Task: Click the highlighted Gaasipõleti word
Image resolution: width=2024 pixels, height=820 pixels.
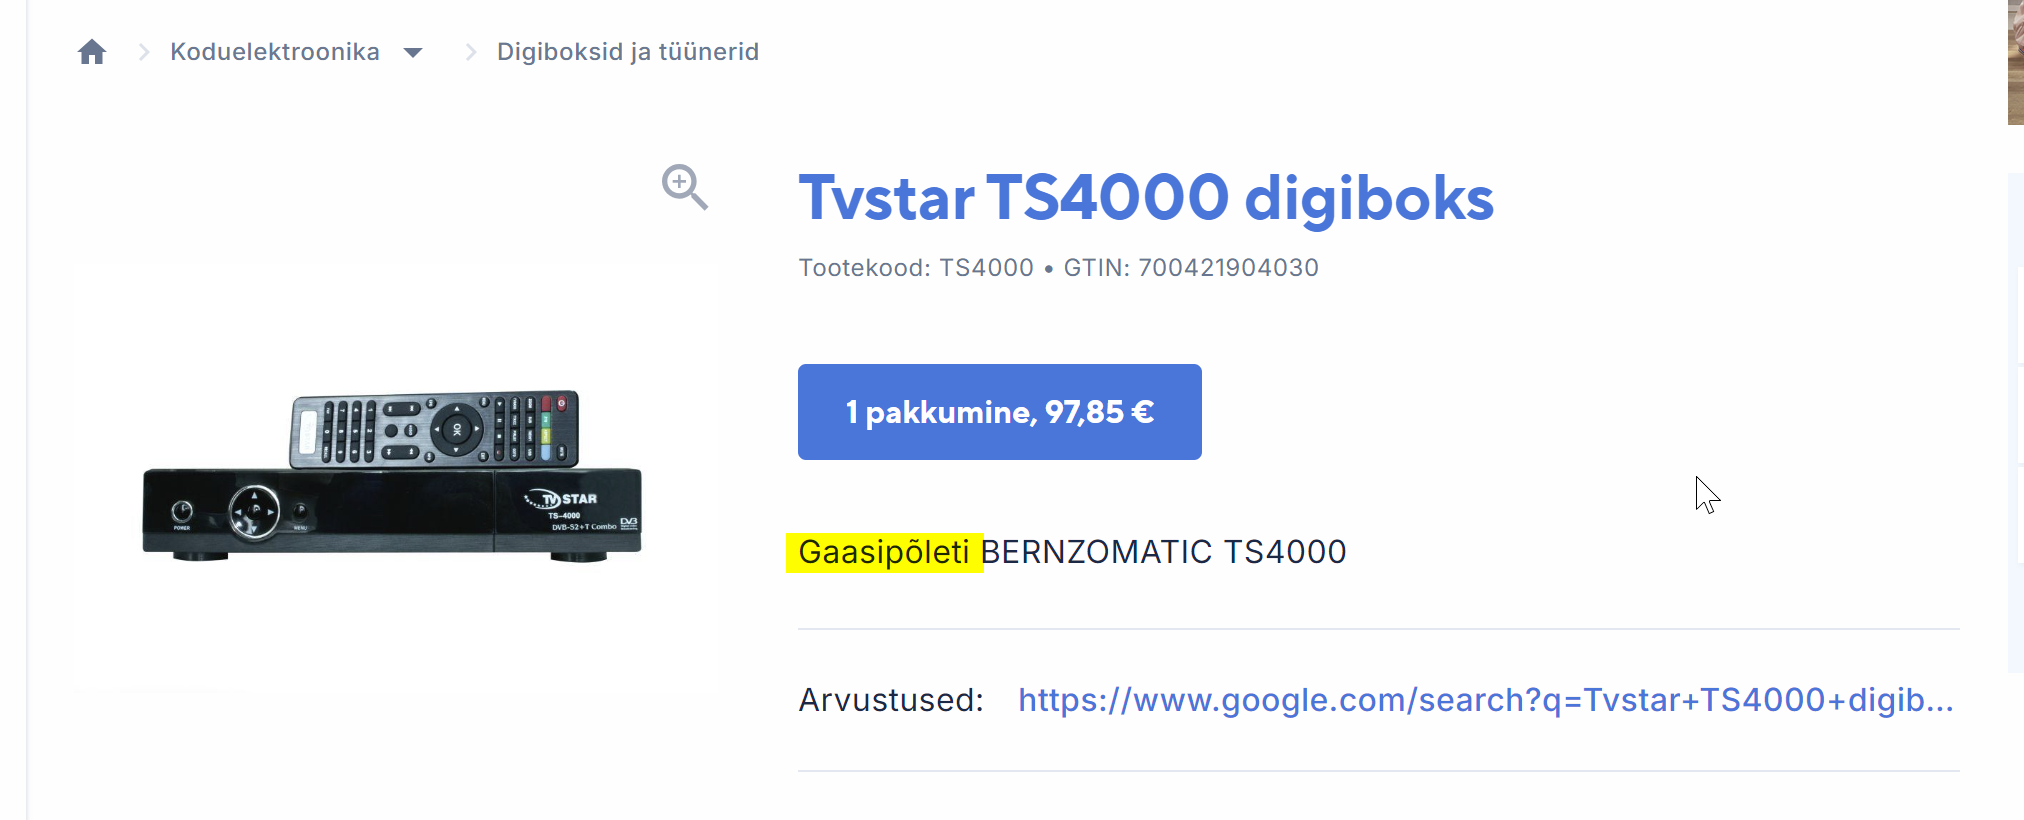Action: (884, 552)
